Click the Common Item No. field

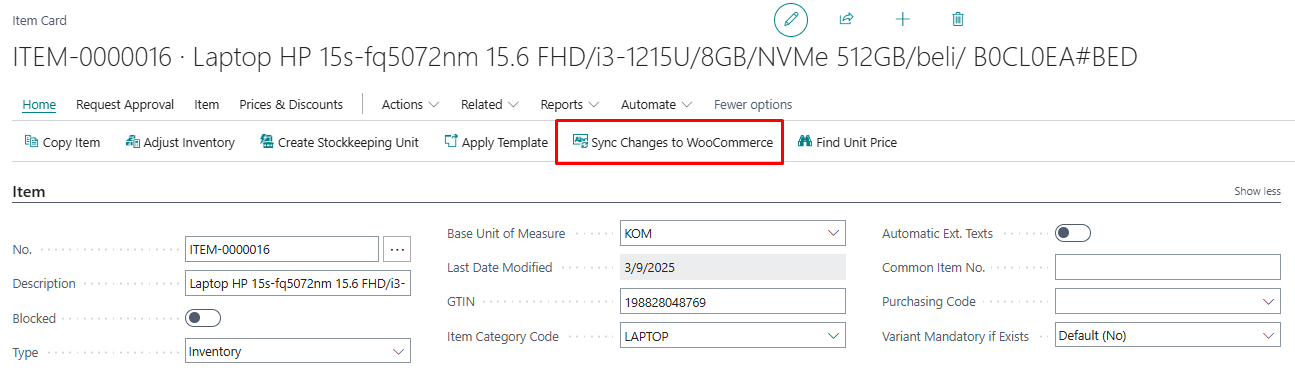1168,267
